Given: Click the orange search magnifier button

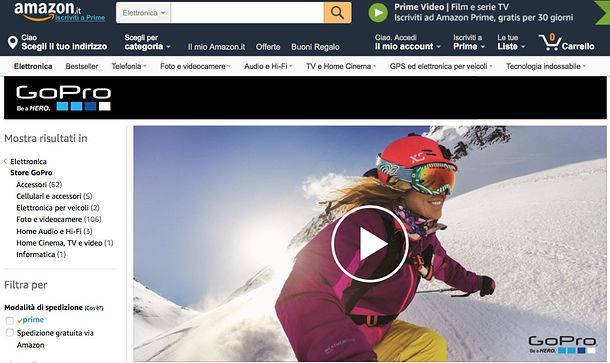Looking at the screenshot, I should click(337, 12).
